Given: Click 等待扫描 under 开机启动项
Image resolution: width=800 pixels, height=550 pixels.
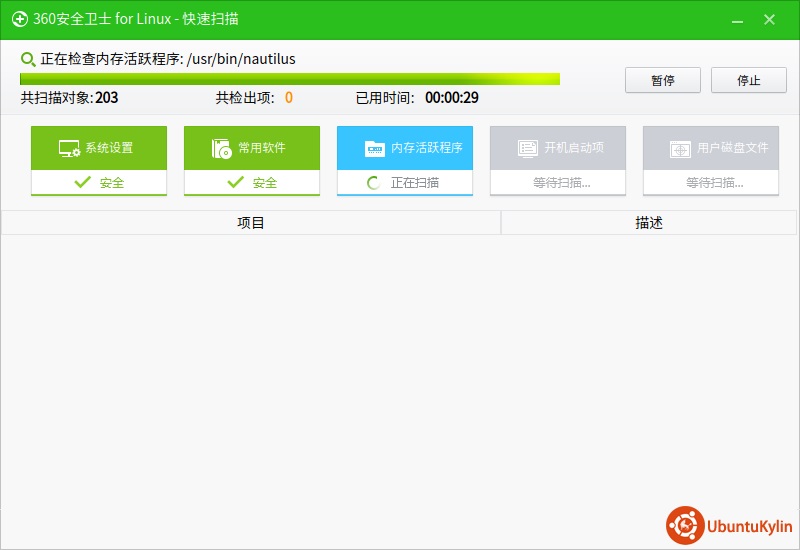Looking at the screenshot, I should click(562, 183).
